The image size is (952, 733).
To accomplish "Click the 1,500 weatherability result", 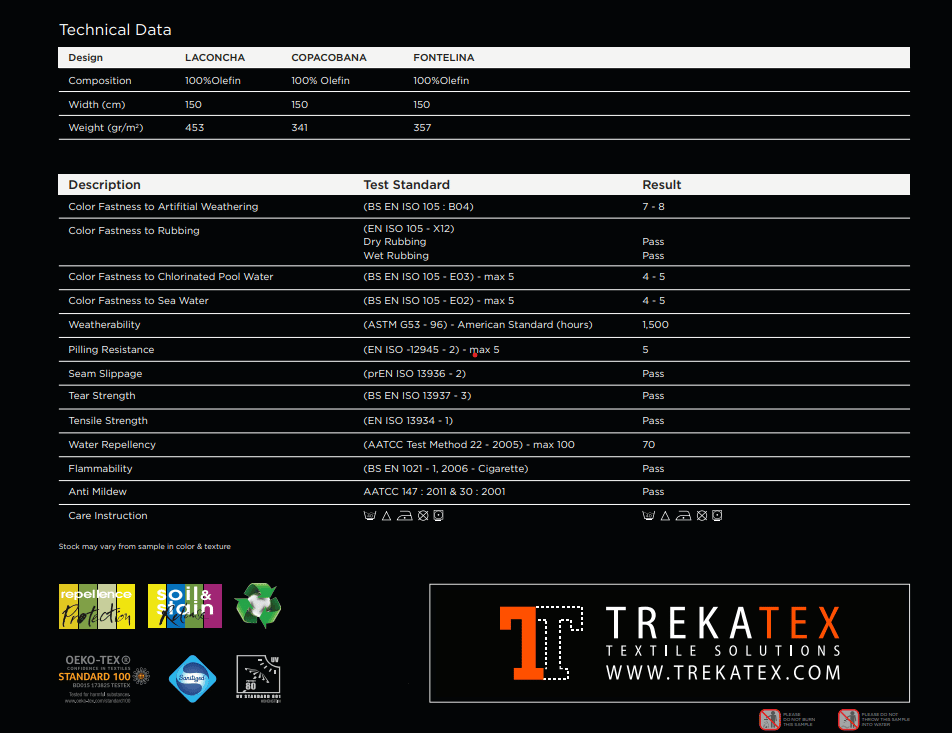I will (x=655, y=325).
